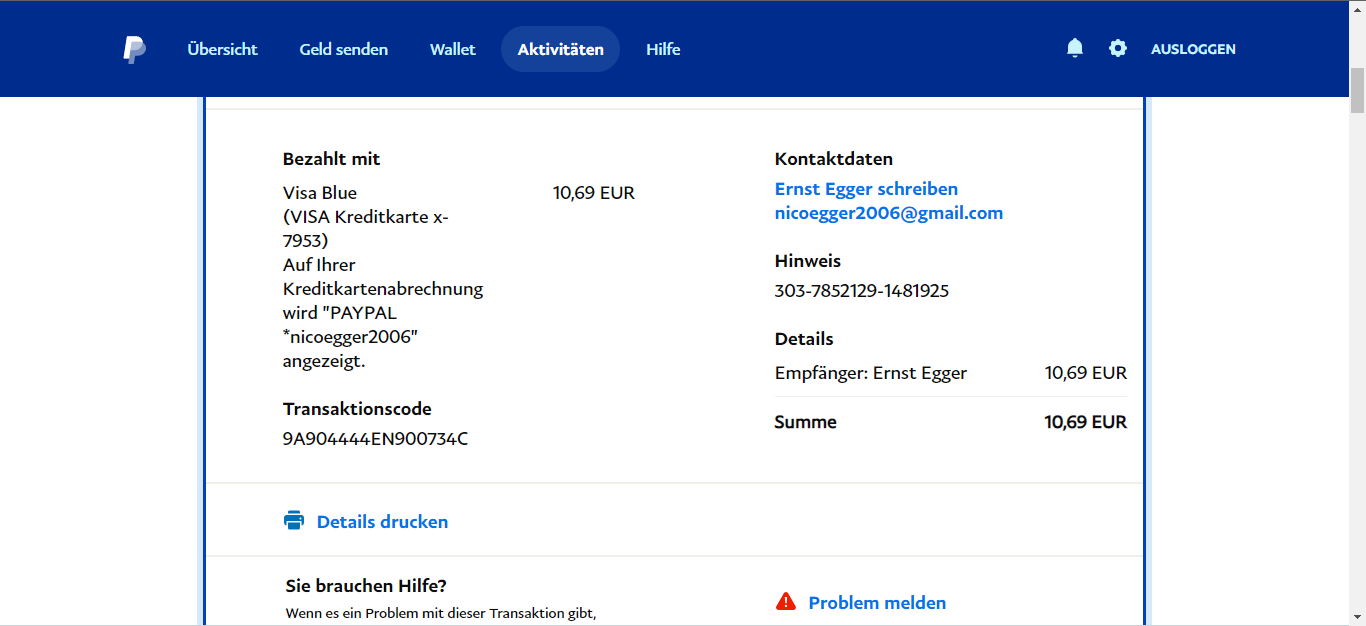Open the Hilfe menu item

tap(663, 49)
